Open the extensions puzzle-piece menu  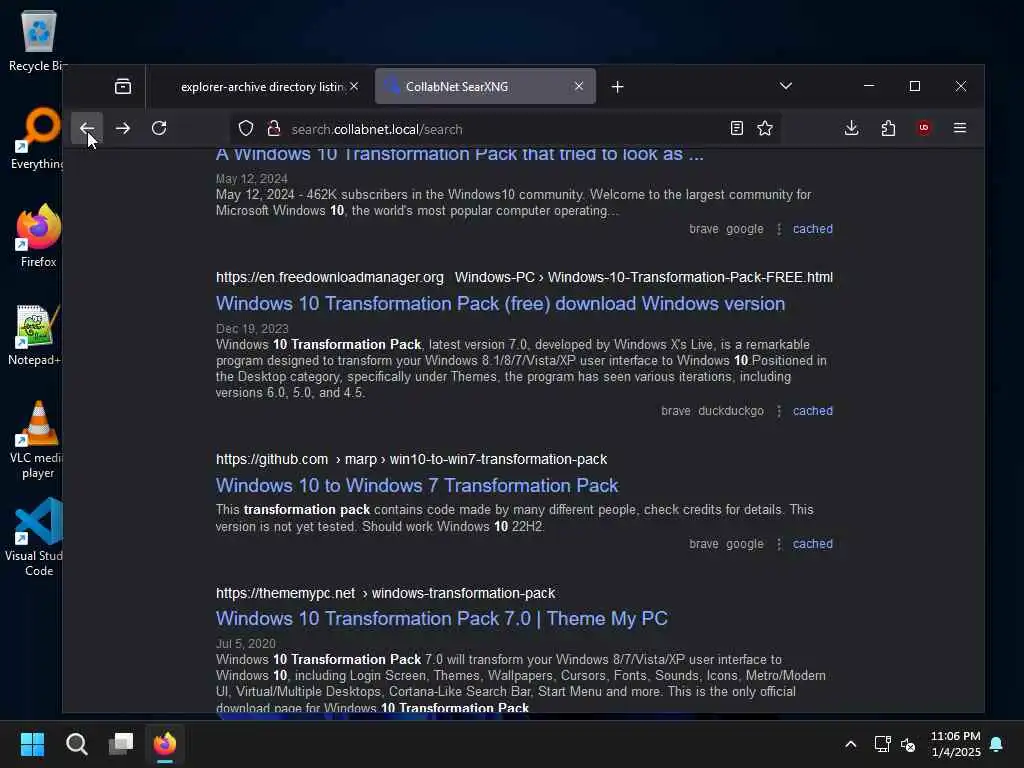click(888, 128)
